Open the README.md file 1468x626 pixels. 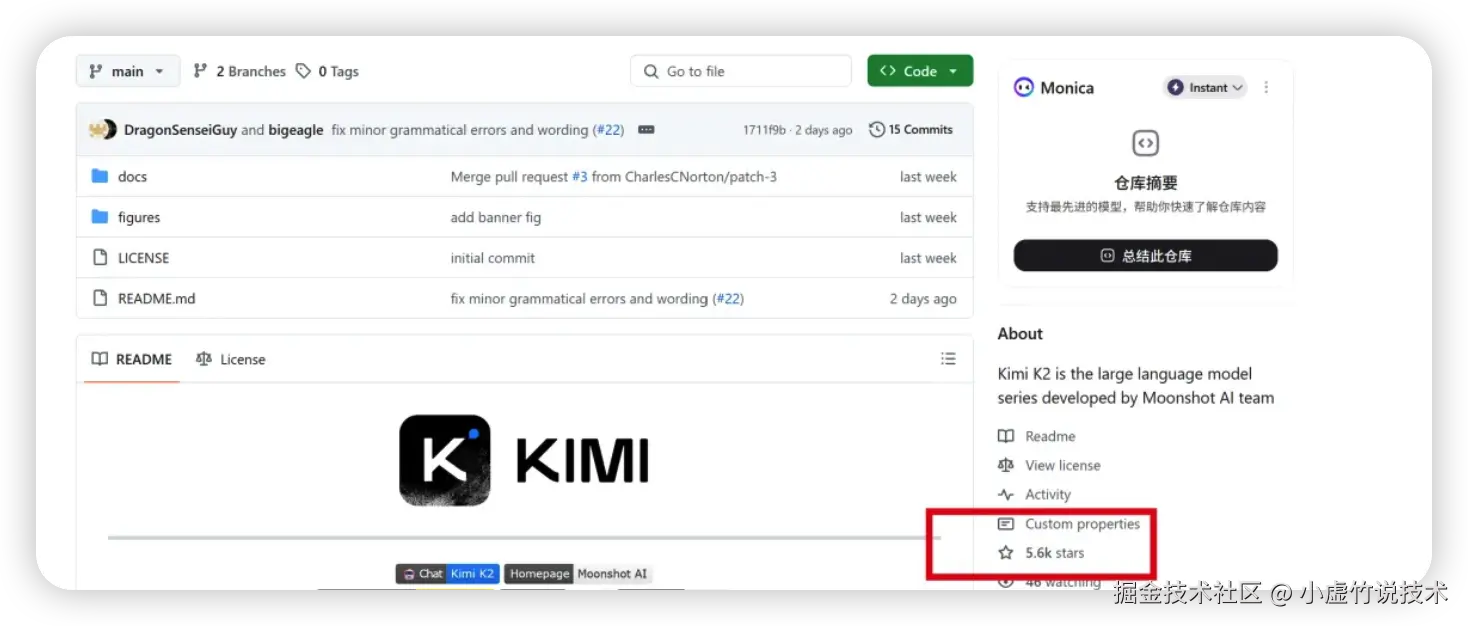[x=157, y=299]
